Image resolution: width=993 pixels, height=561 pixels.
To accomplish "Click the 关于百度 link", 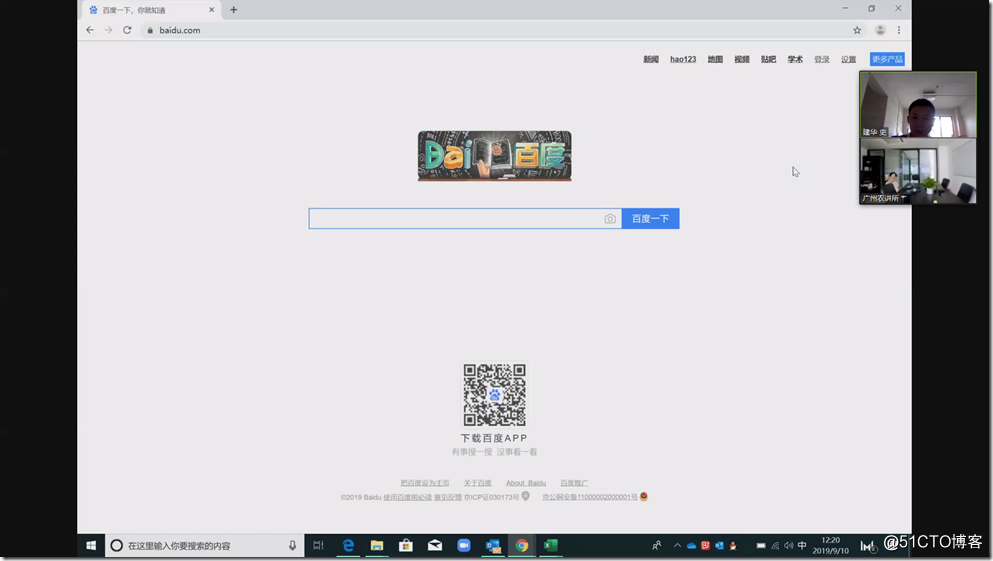I will pos(478,483).
